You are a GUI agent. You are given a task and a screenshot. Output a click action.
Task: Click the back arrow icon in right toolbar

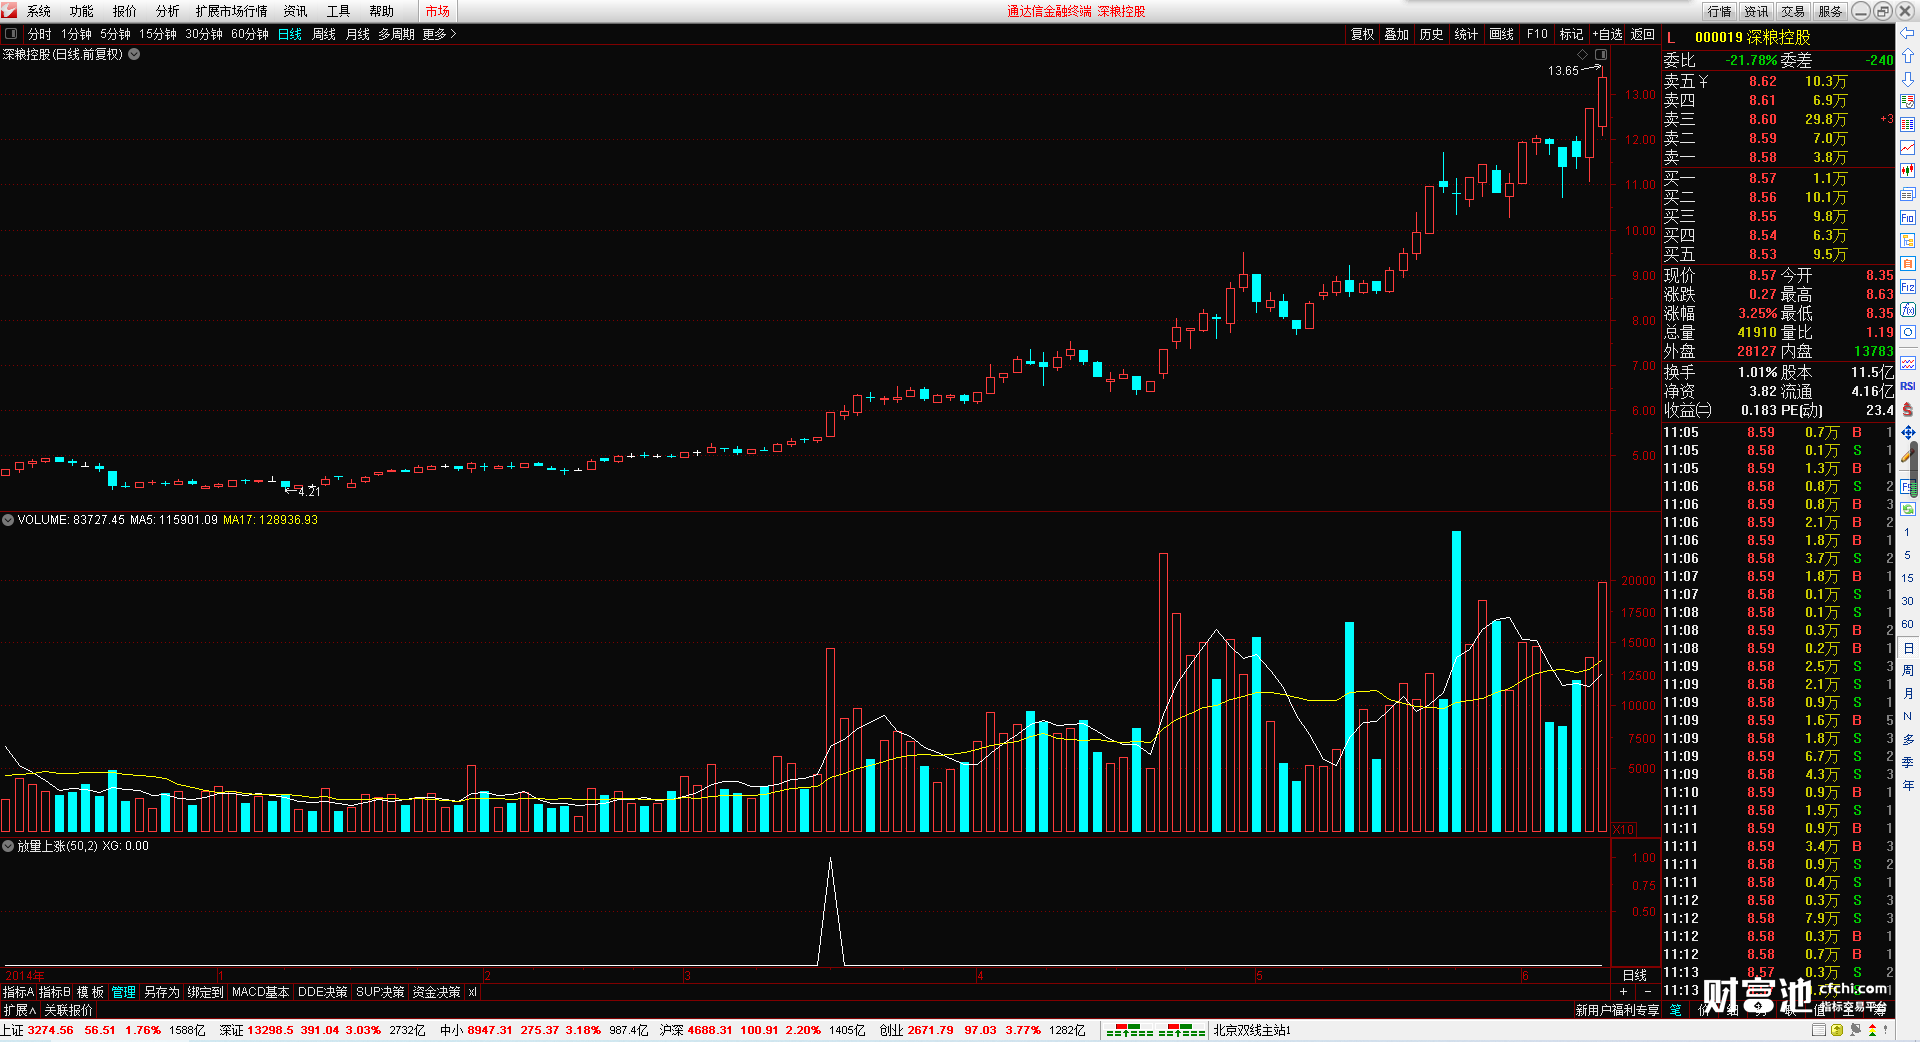pos(1907,33)
